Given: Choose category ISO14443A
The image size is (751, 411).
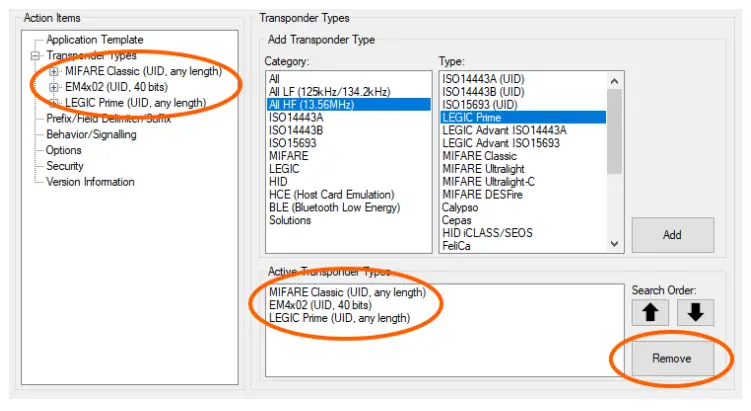Looking at the screenshot, I should pos(349,117).
